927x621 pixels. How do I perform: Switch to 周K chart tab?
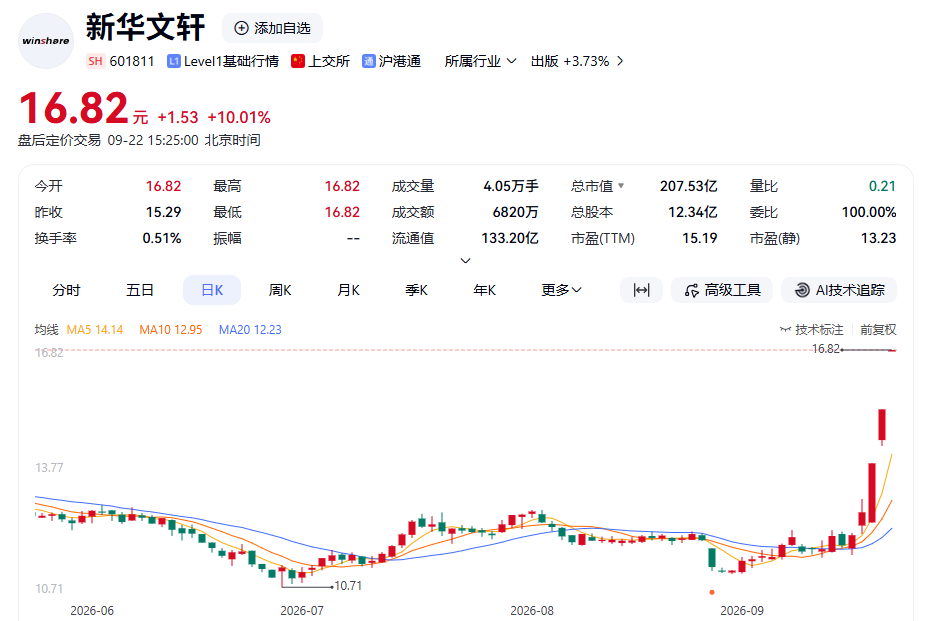(280, 290)
